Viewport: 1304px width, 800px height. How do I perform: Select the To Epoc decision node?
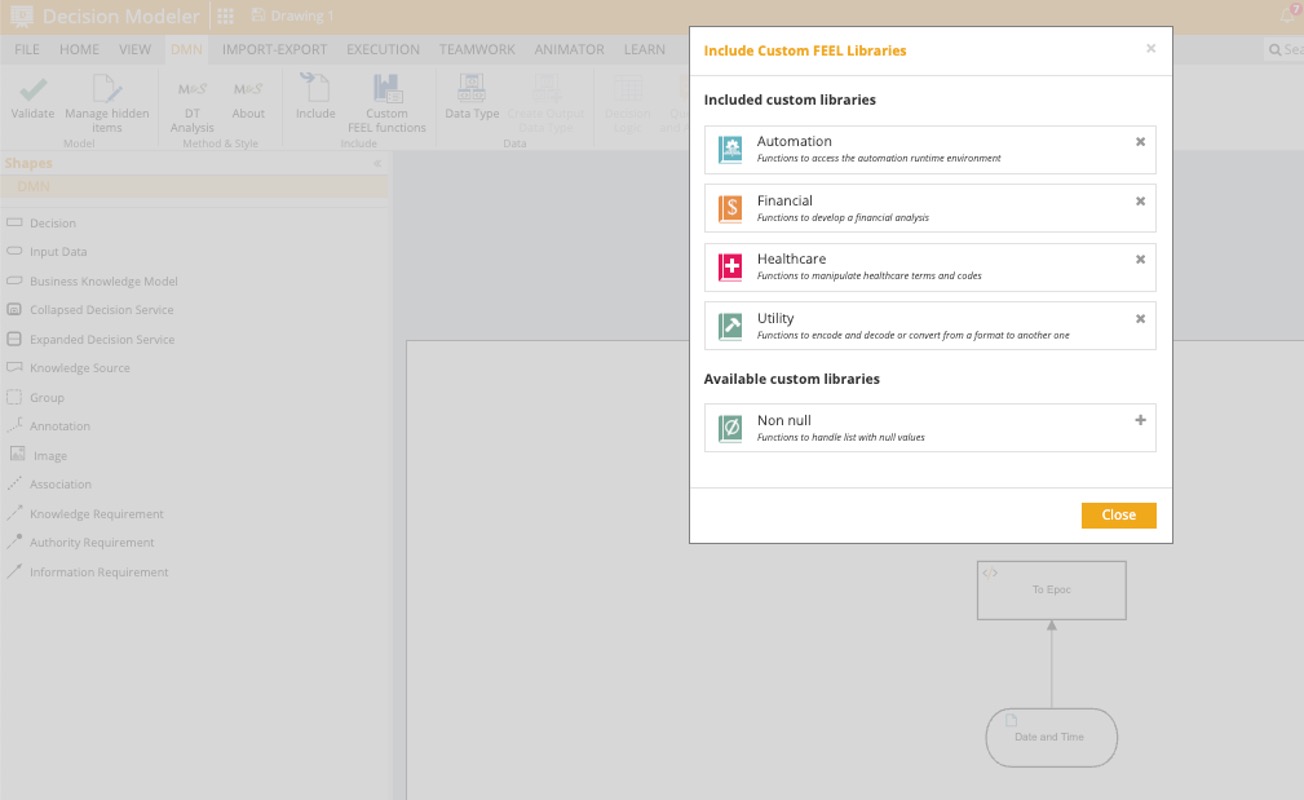pyautogui.click(x=1051, y=590)
